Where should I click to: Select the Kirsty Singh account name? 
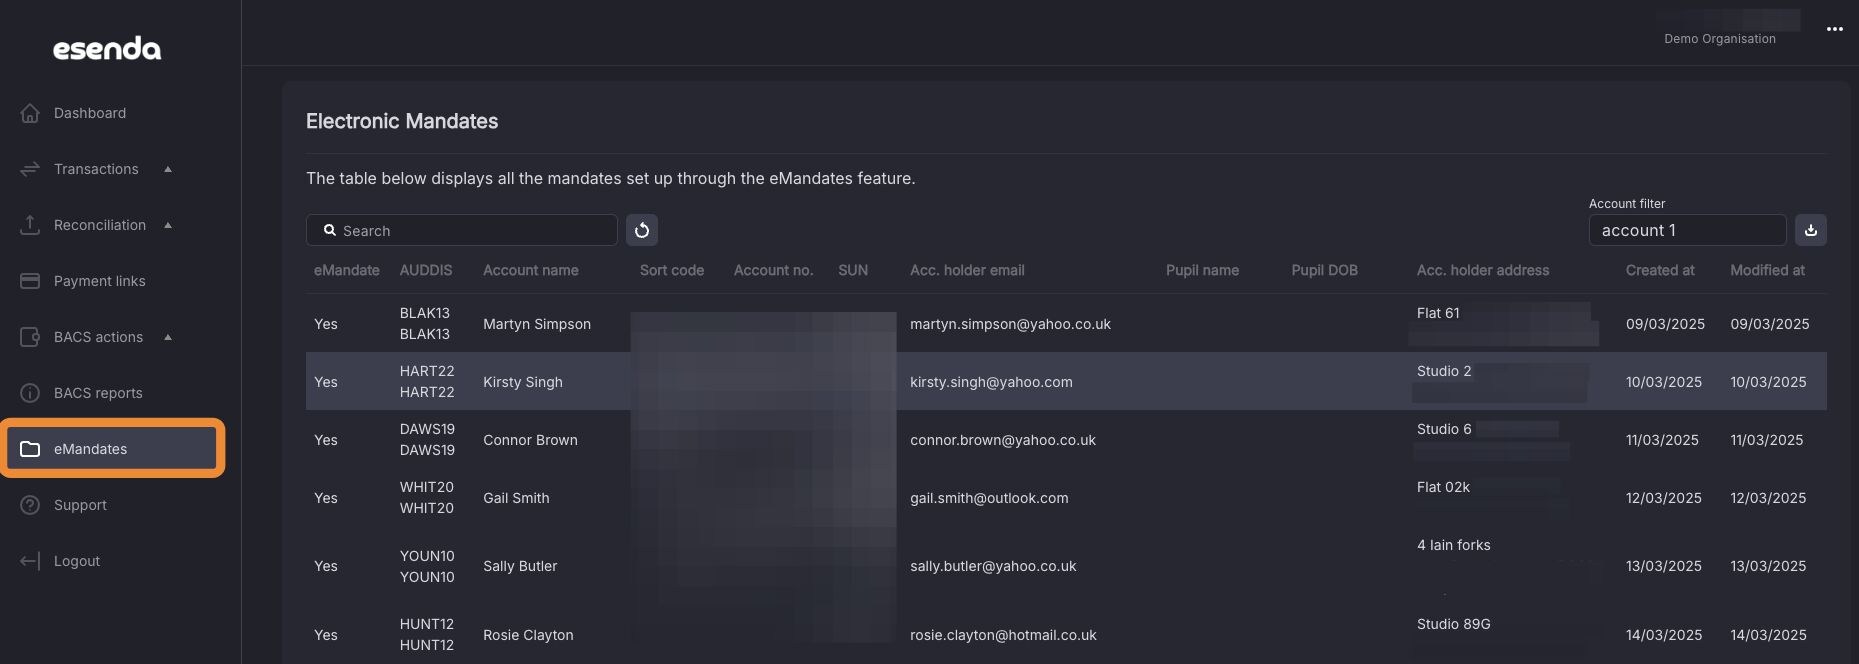(523, 382)
